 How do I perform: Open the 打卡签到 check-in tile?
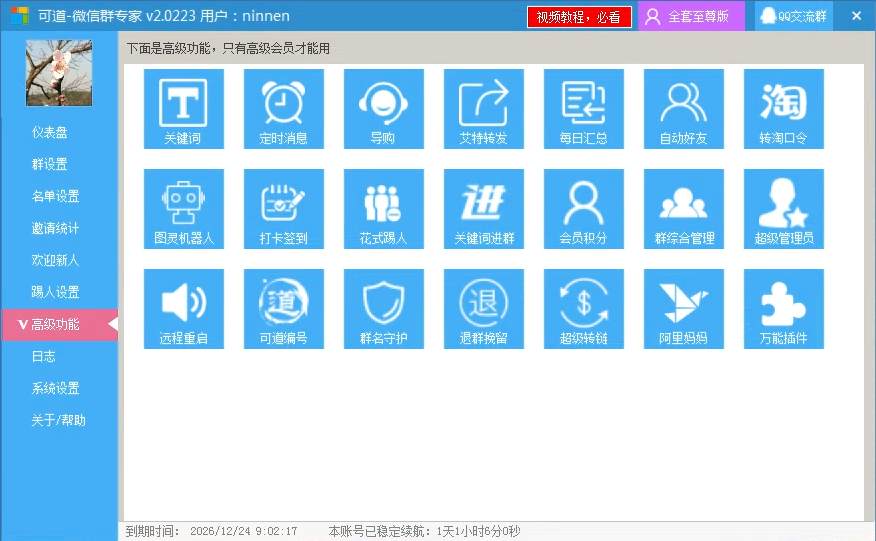pyautogui.click(x=283, y=208)
